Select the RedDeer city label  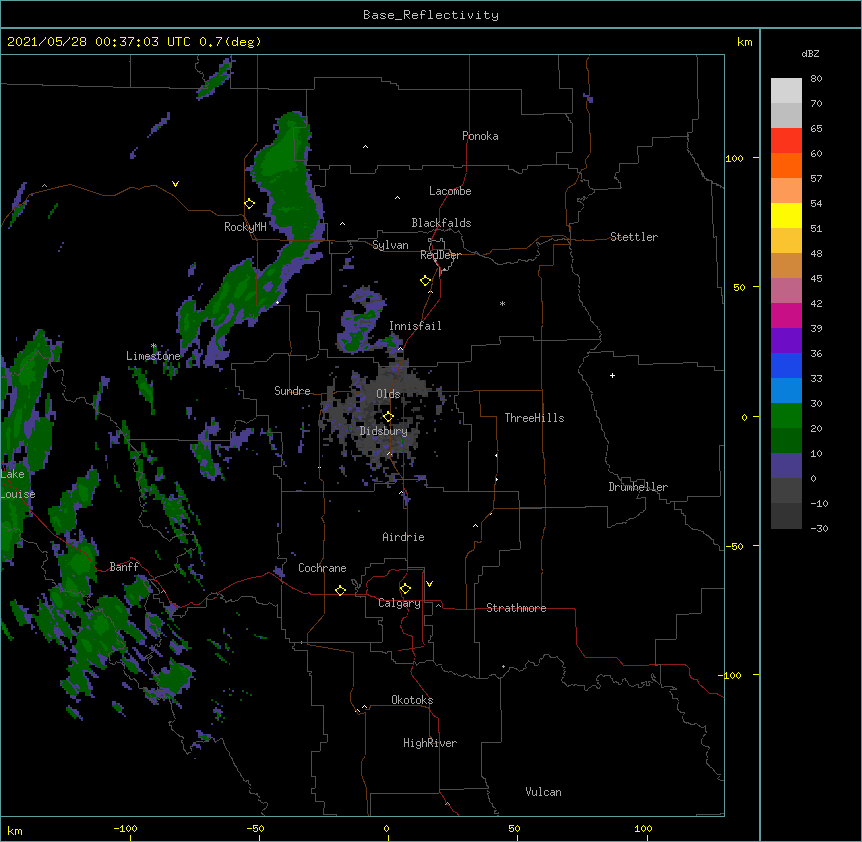(x=440, y=255)
